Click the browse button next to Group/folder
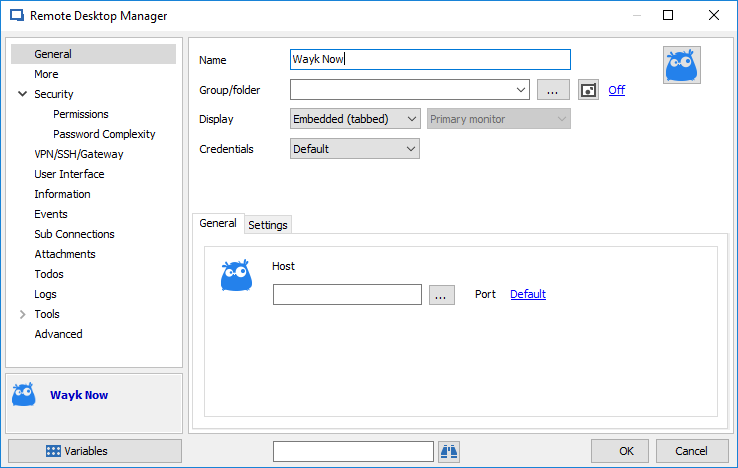Viewport: 738px width, 468px height. coord(553,90)
